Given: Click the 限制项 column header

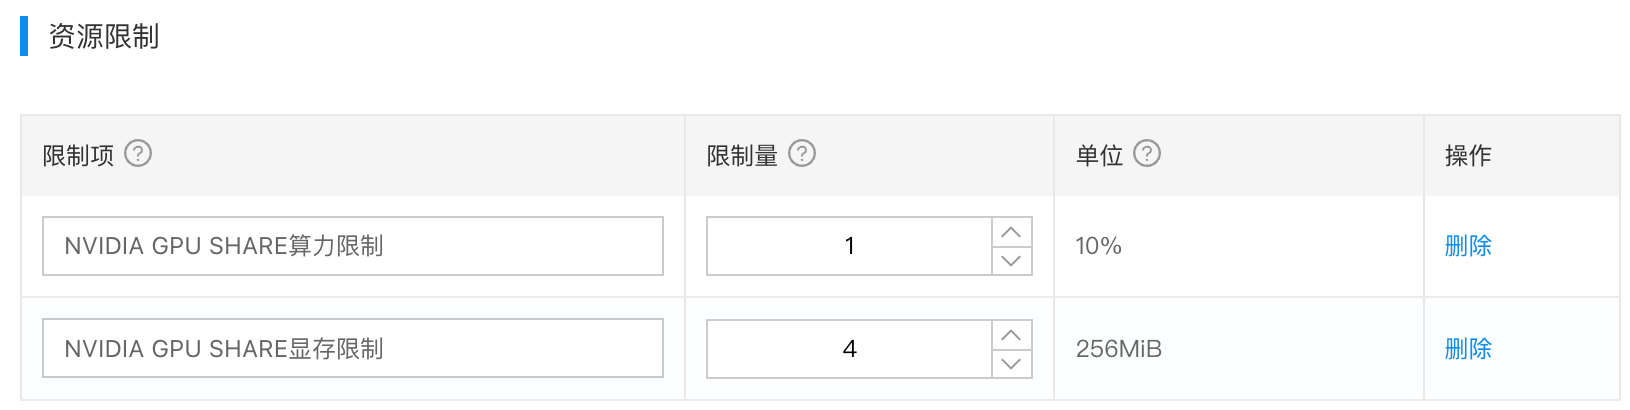Looking at the screenshot, I should pyautogui.click(x=78, y=156).
